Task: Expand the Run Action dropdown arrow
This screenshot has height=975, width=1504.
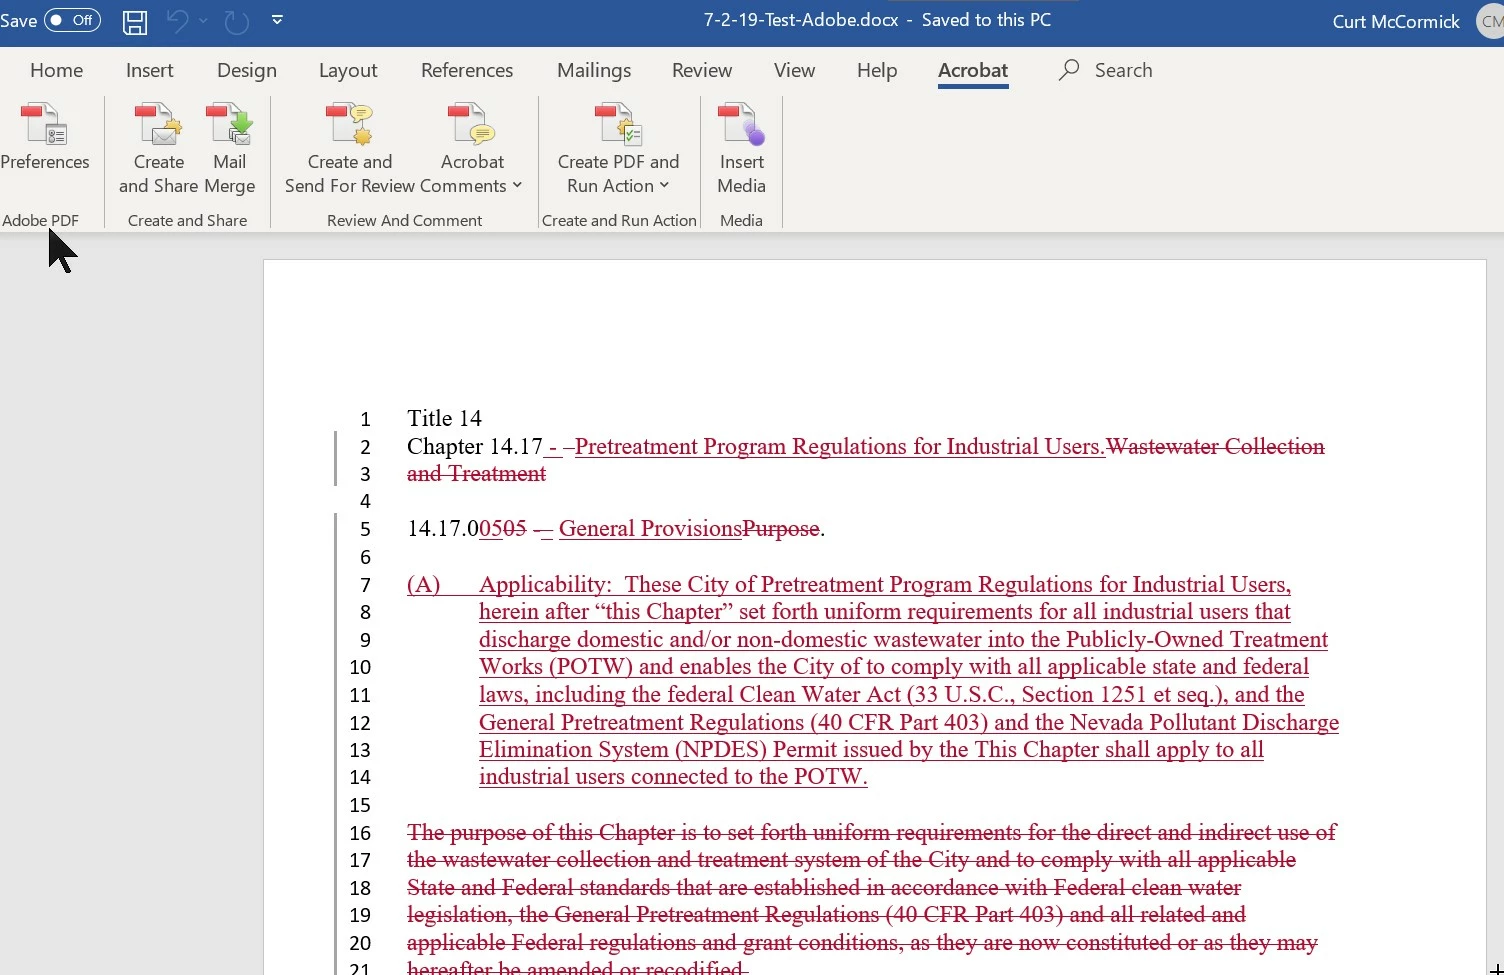Action: pyautogui.click(x=664, y=186)
